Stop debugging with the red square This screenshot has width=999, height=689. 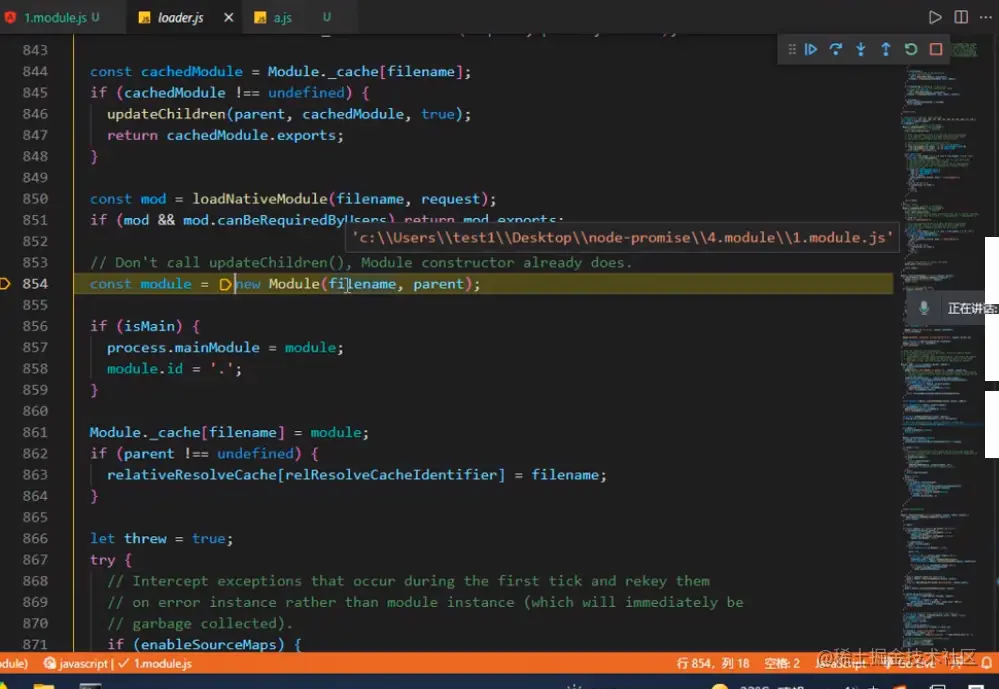[x=935, y=50]
